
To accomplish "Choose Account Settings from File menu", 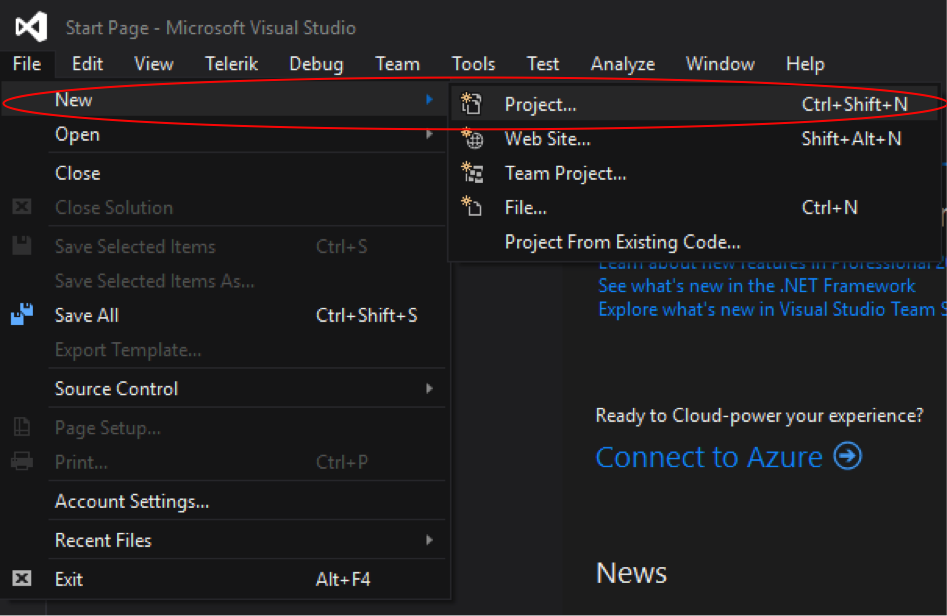I will (131, 501).
